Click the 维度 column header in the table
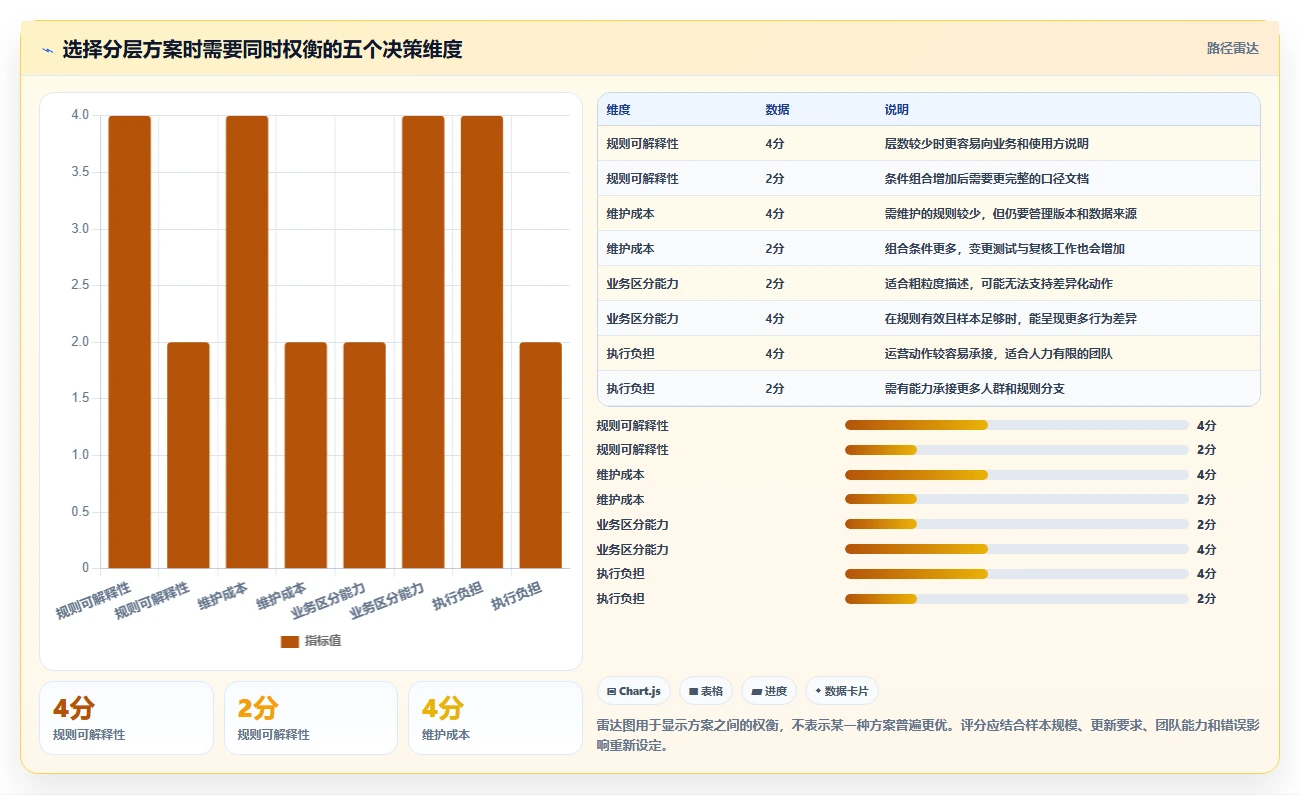 618,110
